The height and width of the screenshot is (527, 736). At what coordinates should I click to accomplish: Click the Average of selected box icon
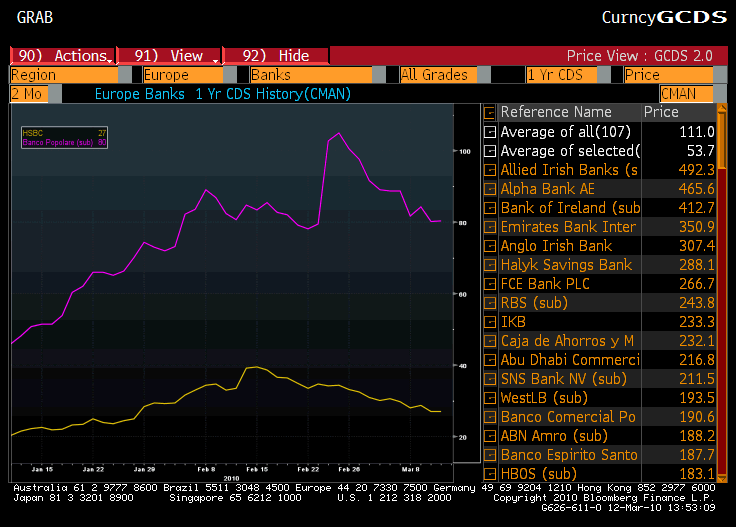coord(490,151)
